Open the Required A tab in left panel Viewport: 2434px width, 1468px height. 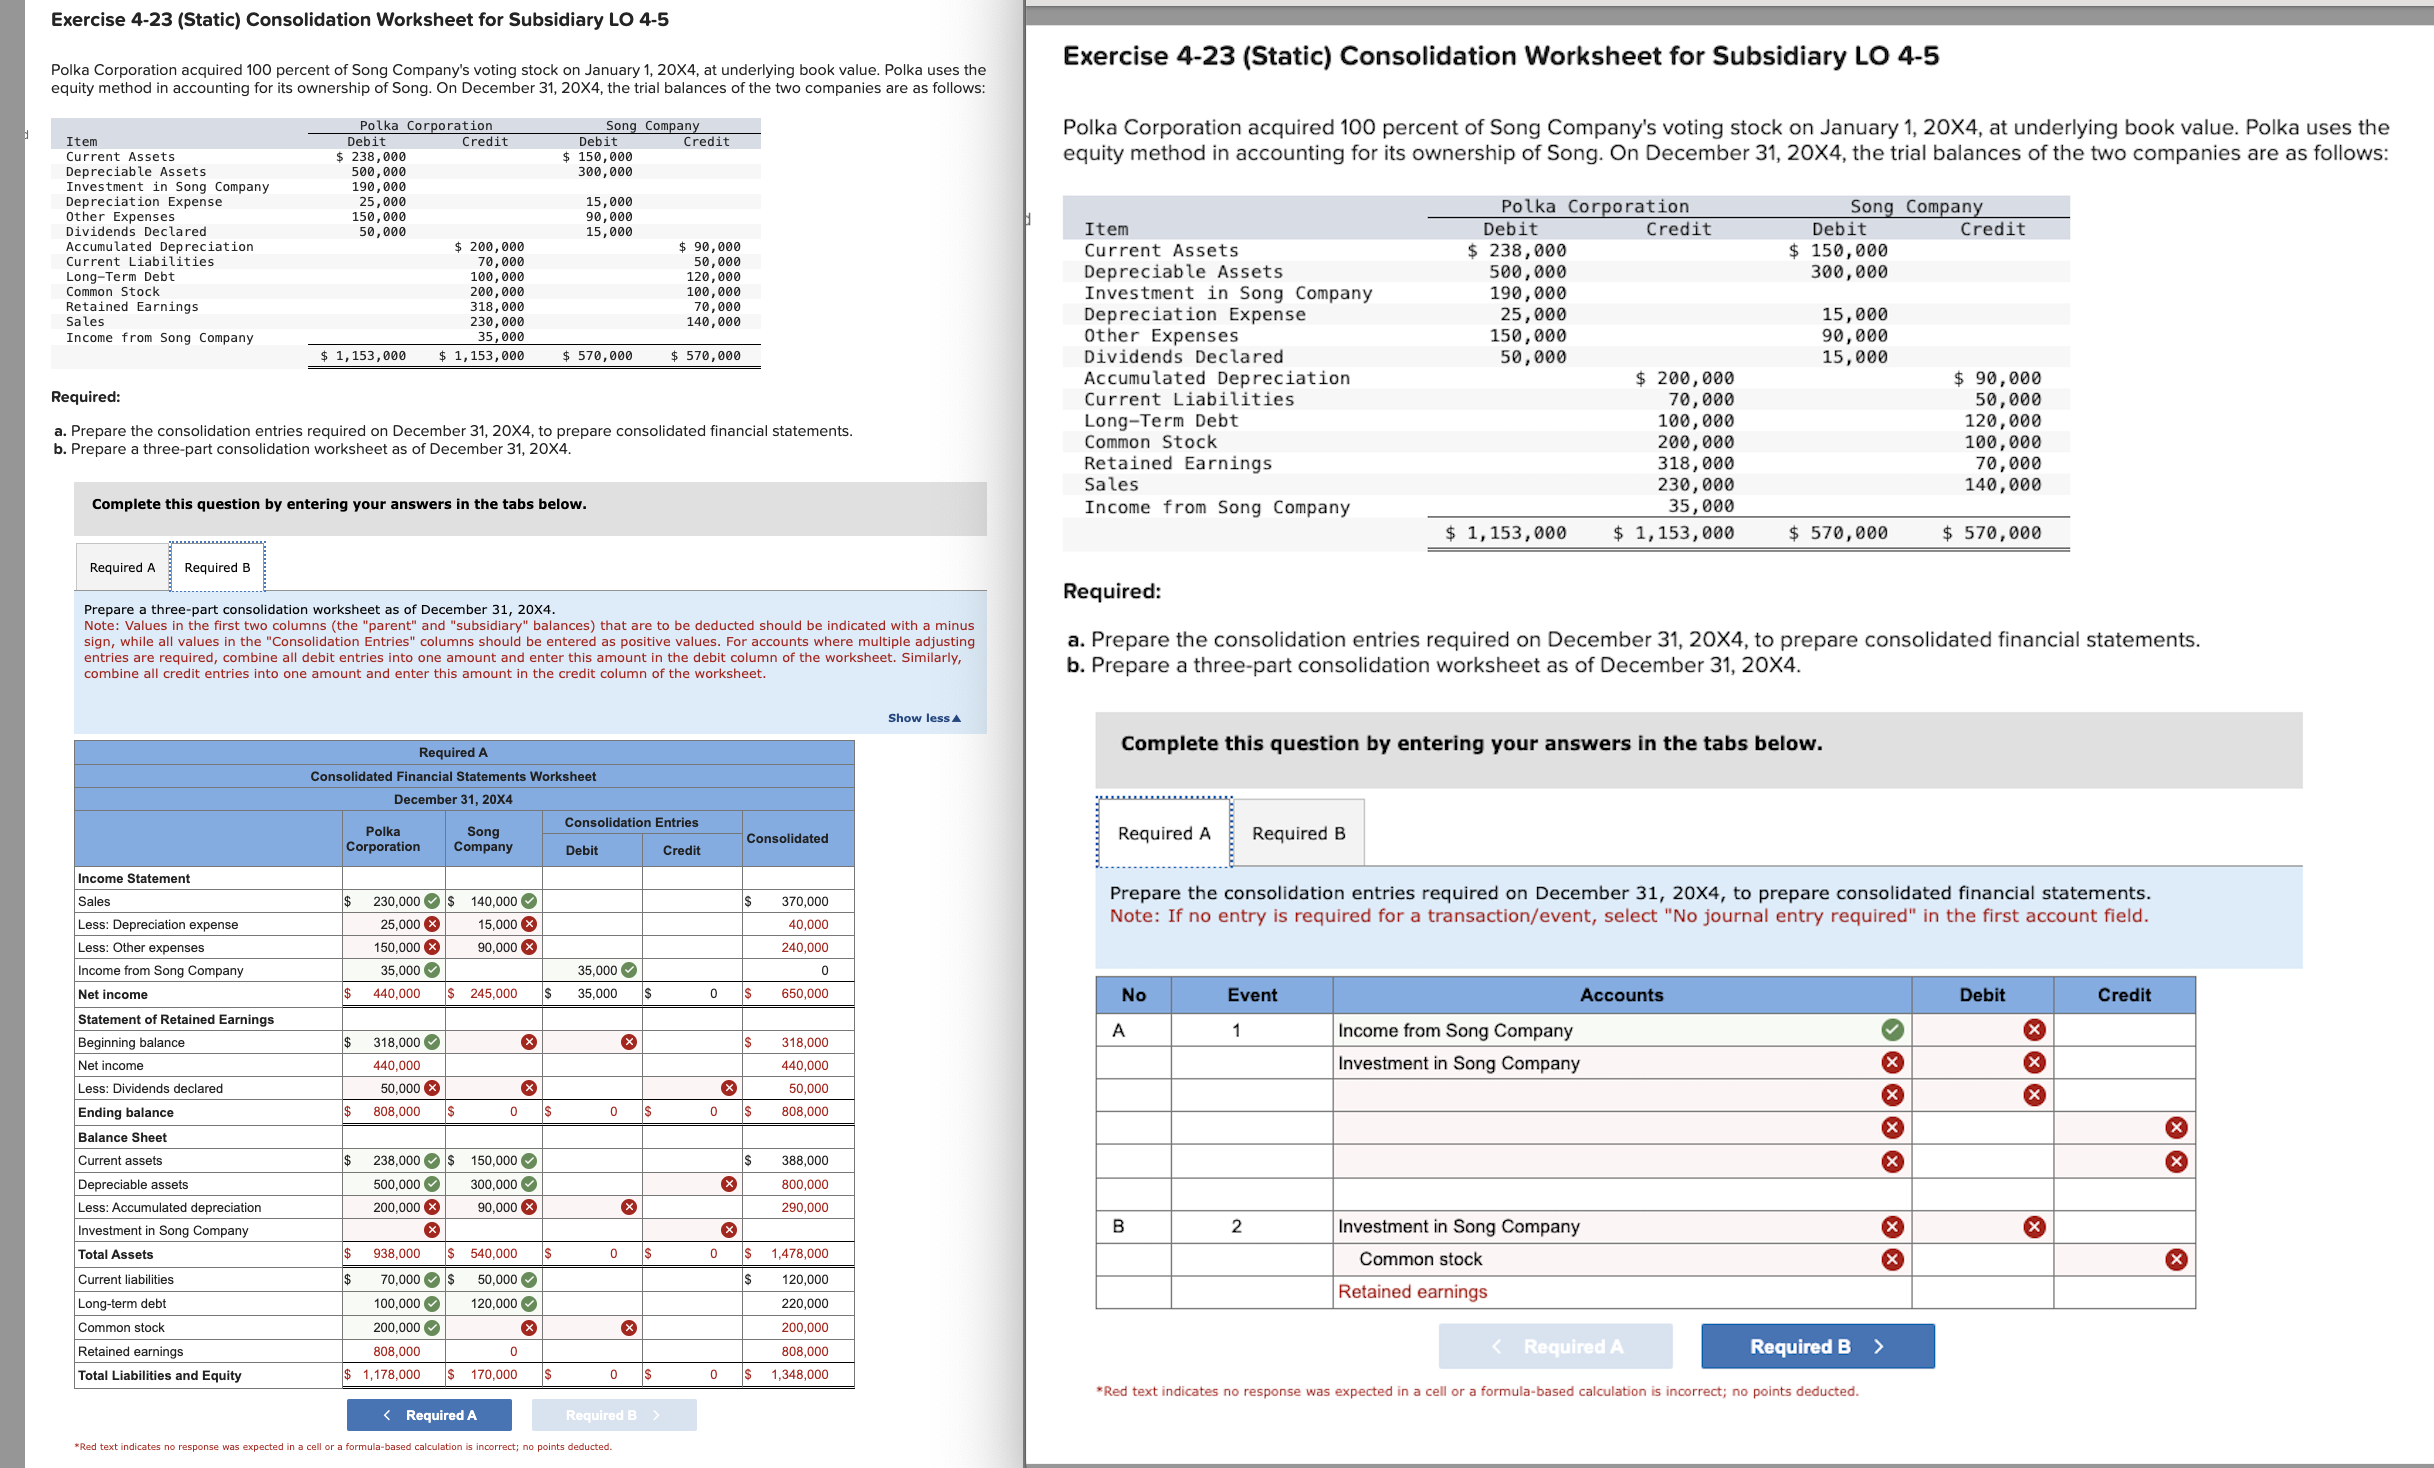pyautogui.click(x=122, y=567)
